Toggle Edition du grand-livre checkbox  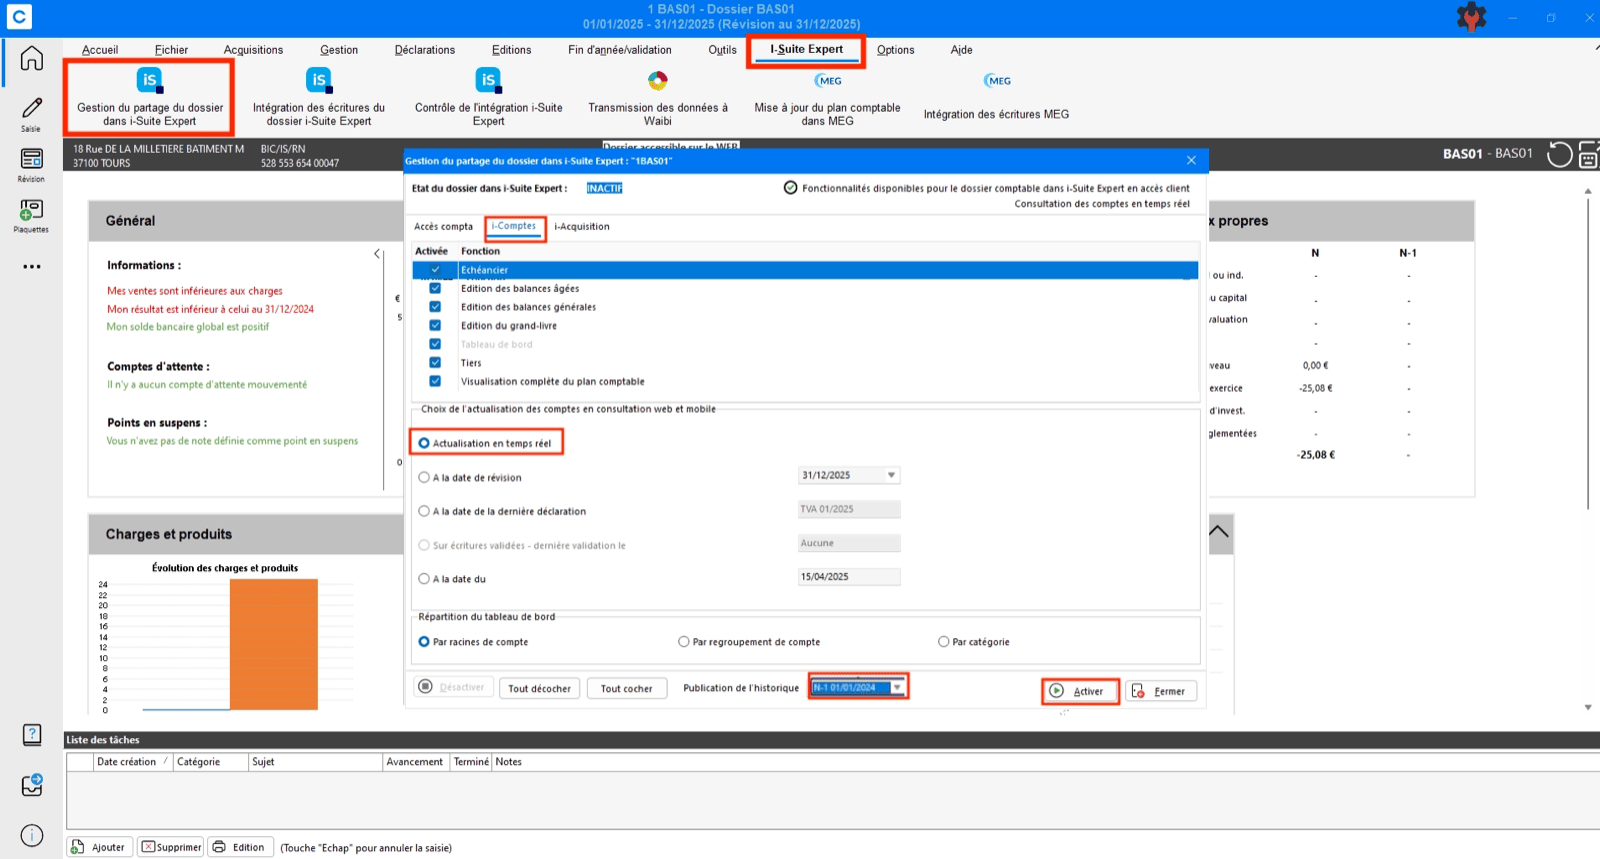coord(435,325)
